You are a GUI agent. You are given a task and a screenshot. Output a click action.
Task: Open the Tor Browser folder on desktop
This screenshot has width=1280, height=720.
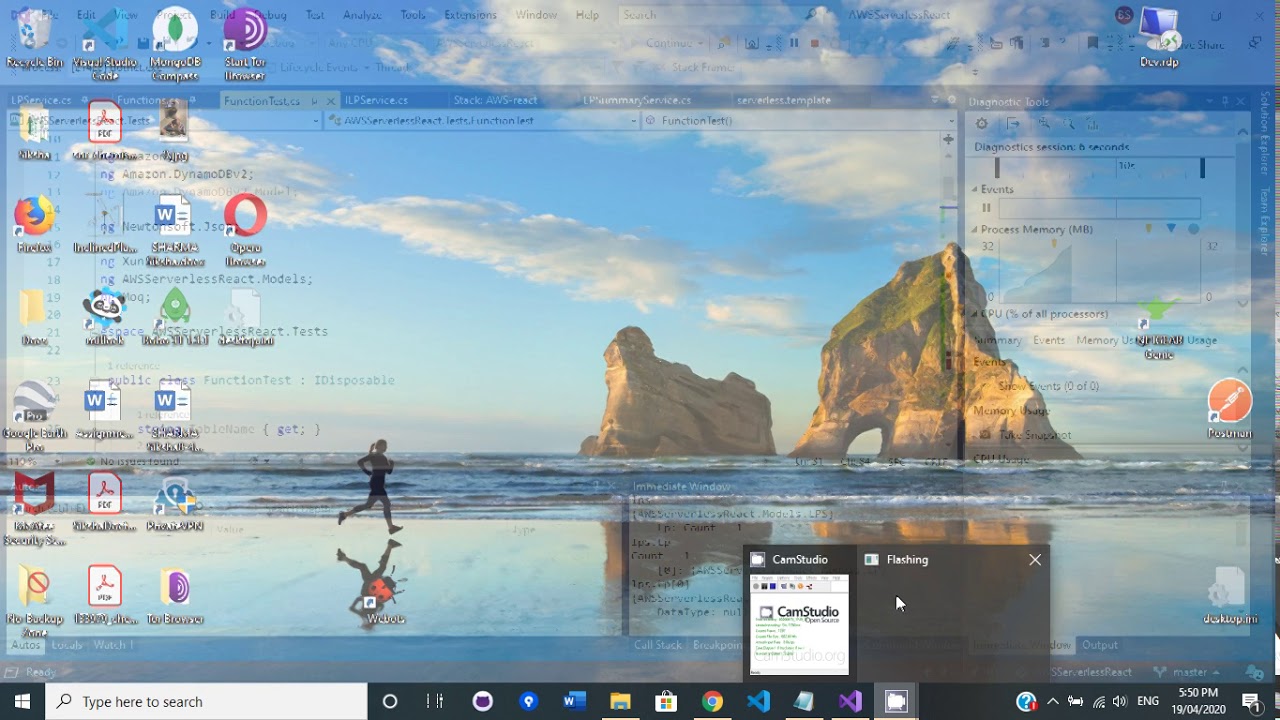click(x=175, y=595)
